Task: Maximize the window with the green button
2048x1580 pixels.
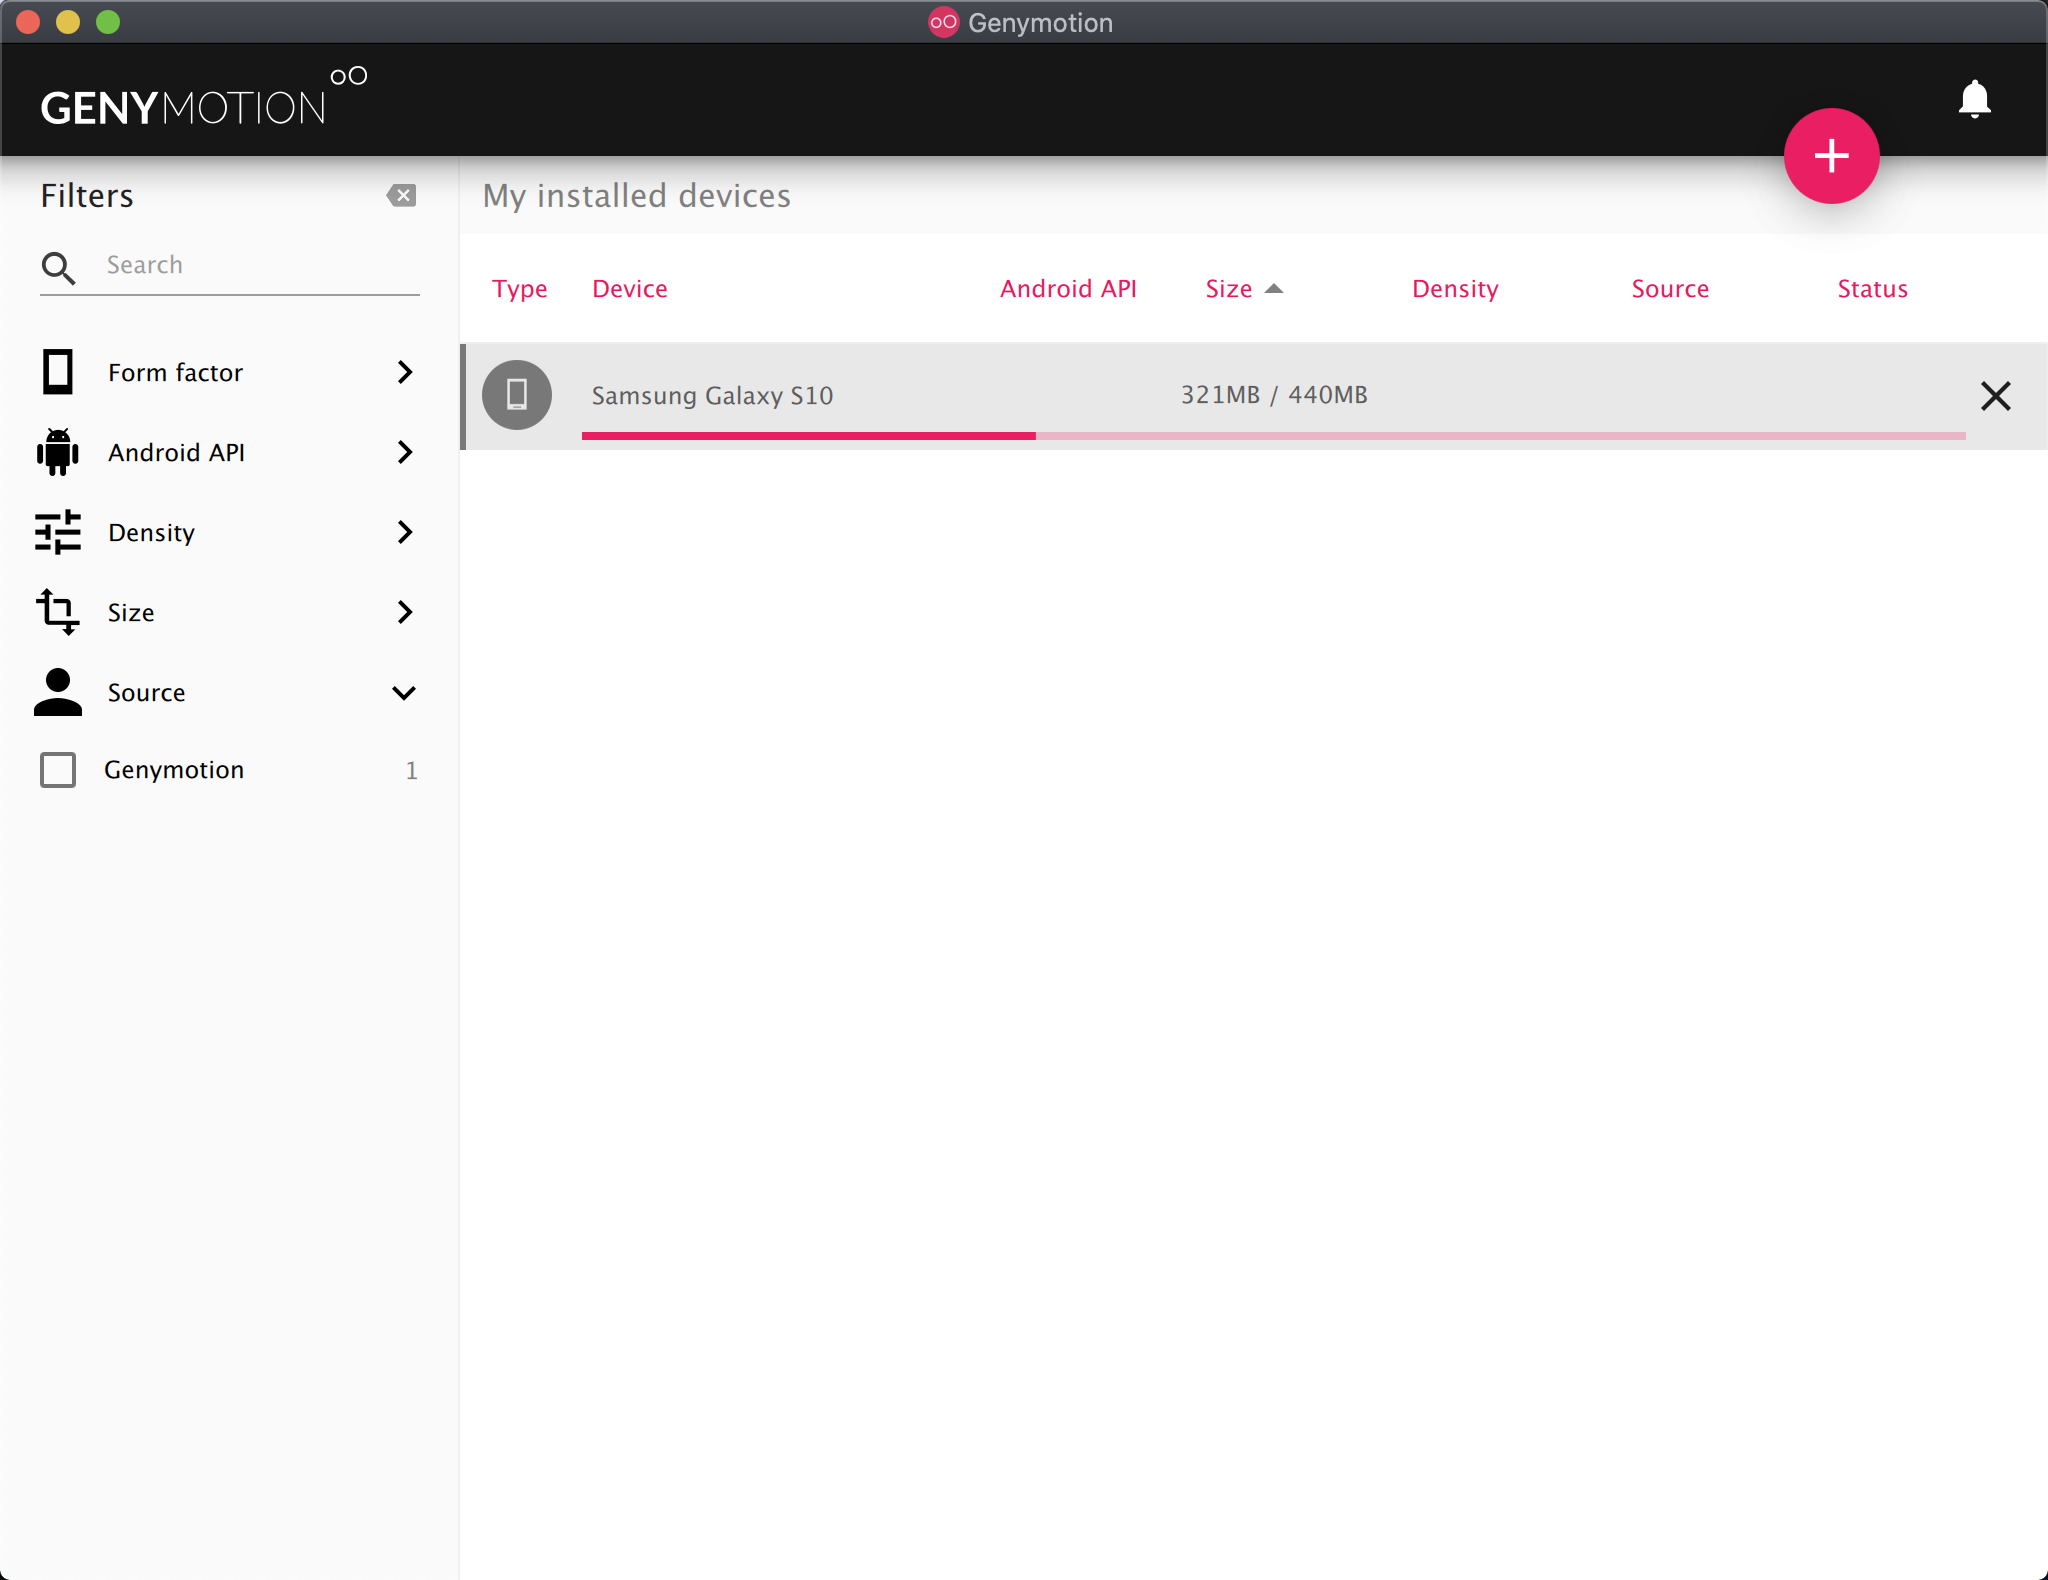Action: tap(108, 22)
